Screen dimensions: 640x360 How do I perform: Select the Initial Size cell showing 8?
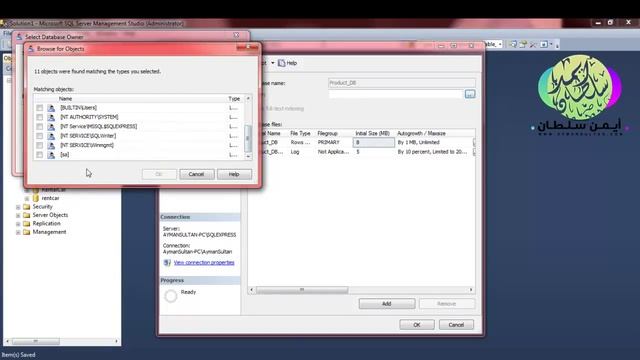[373, 142]
